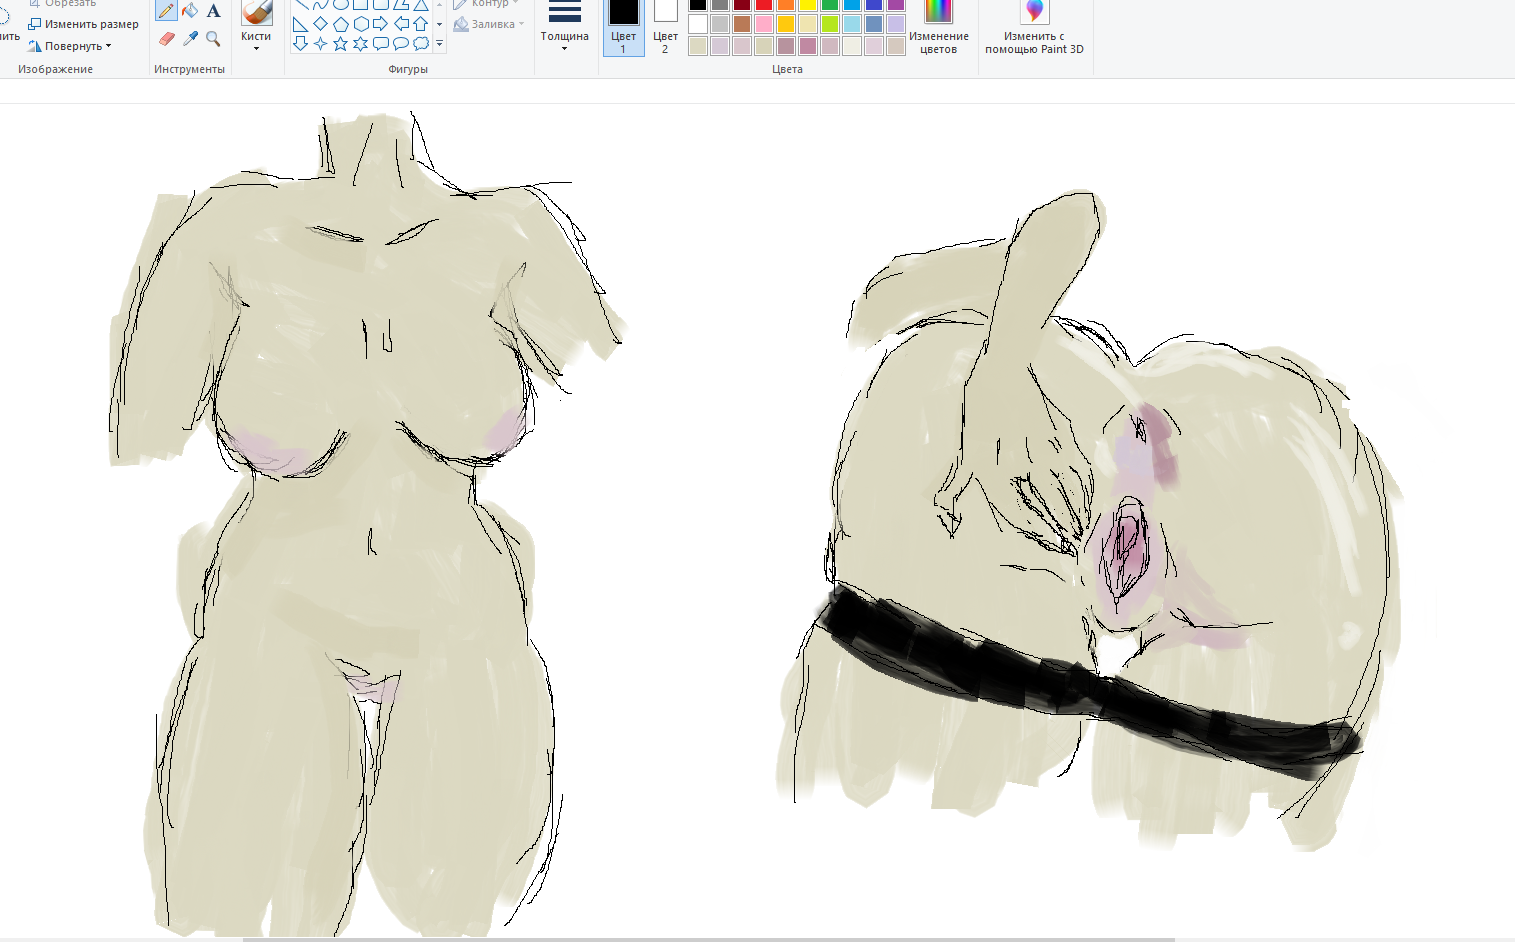Image resolution: width=1515 pixels, height=942 pixels.
Task: Choose the down arrow shape
Action: tap(300, 43)
